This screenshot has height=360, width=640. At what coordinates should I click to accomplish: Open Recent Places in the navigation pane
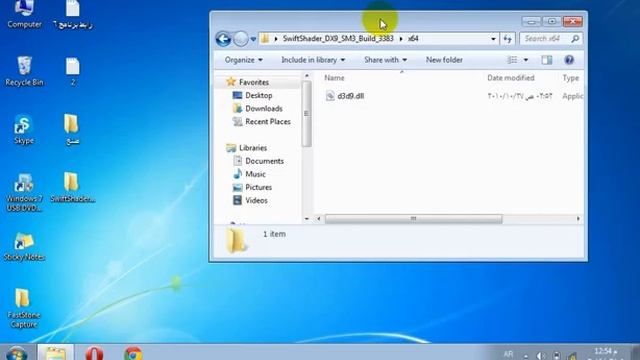pos(268,121)
